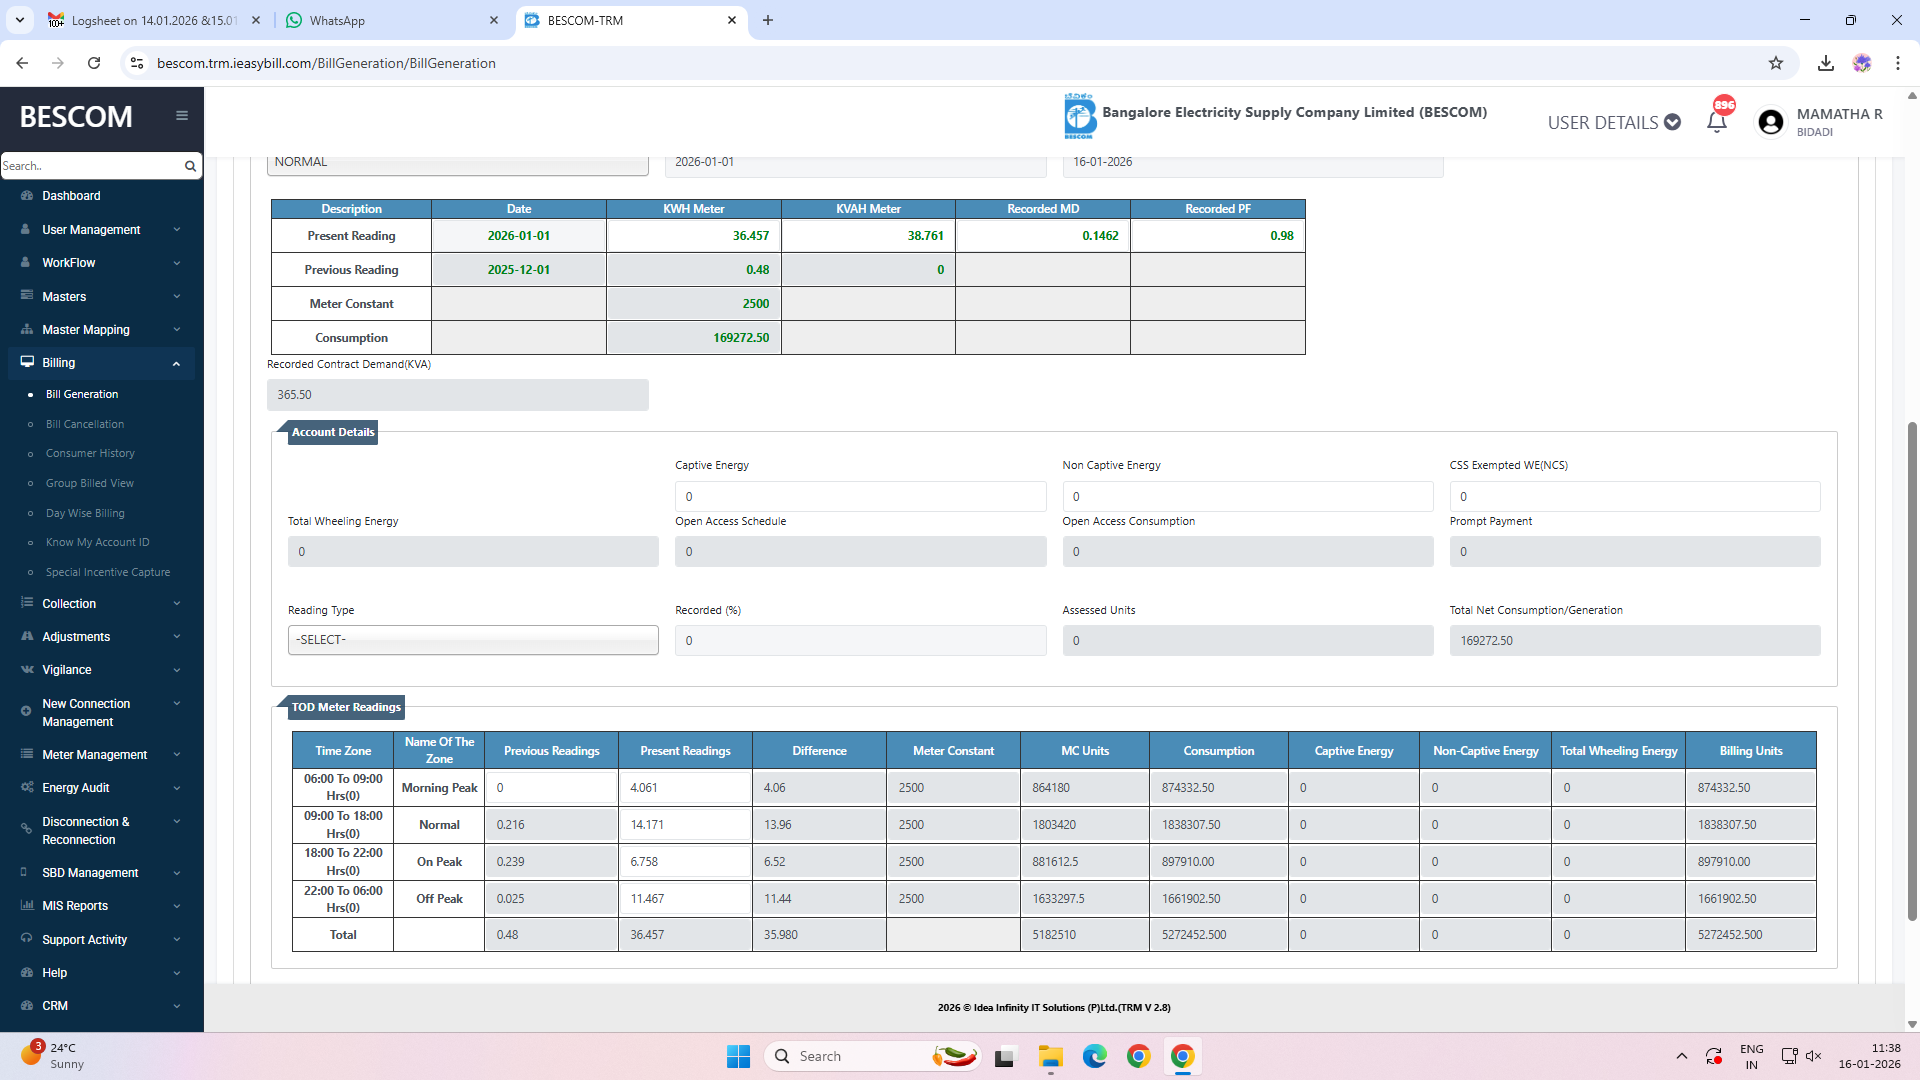This screenshot has height=1080, width=1920.
Task: Open the Dashboard sidebar item
Action: (71, 196)
